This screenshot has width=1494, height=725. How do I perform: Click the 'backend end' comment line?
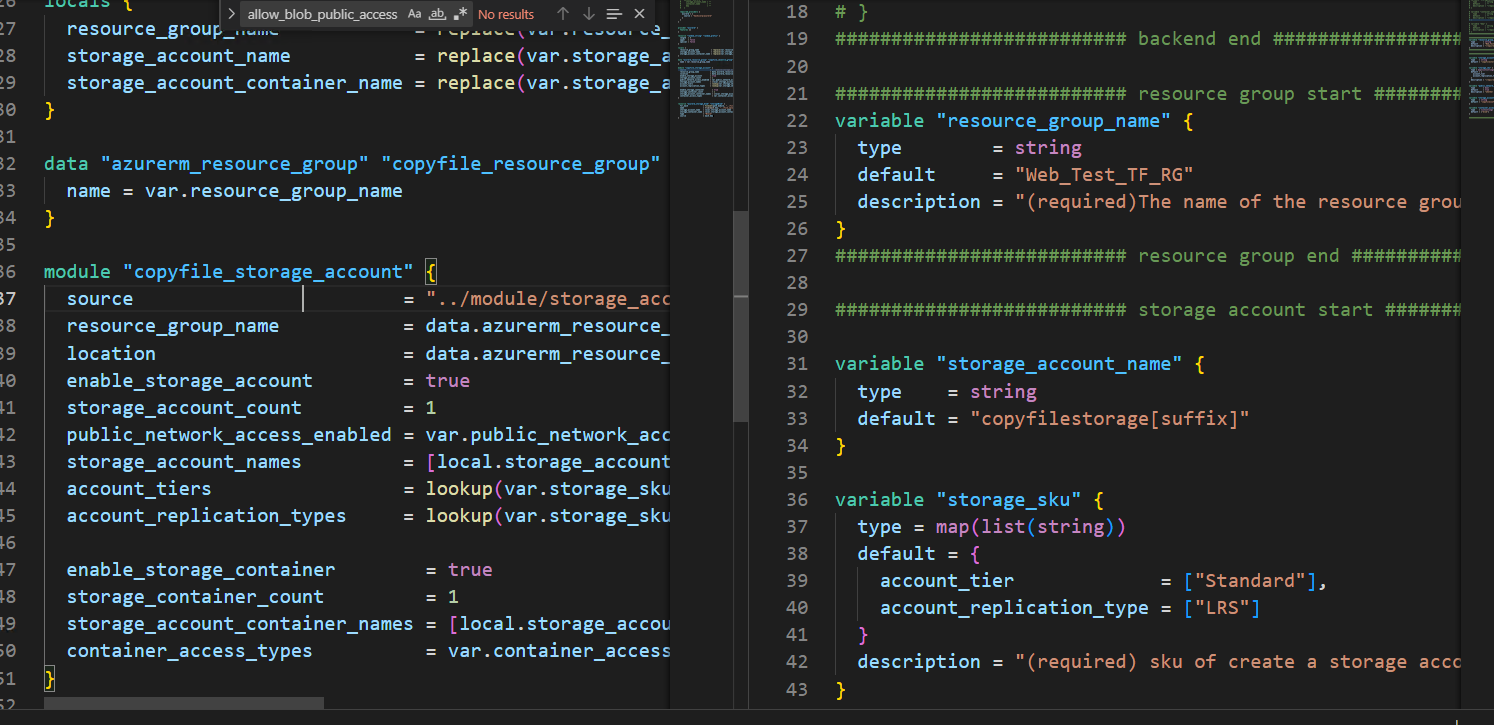coord(1147,39)
